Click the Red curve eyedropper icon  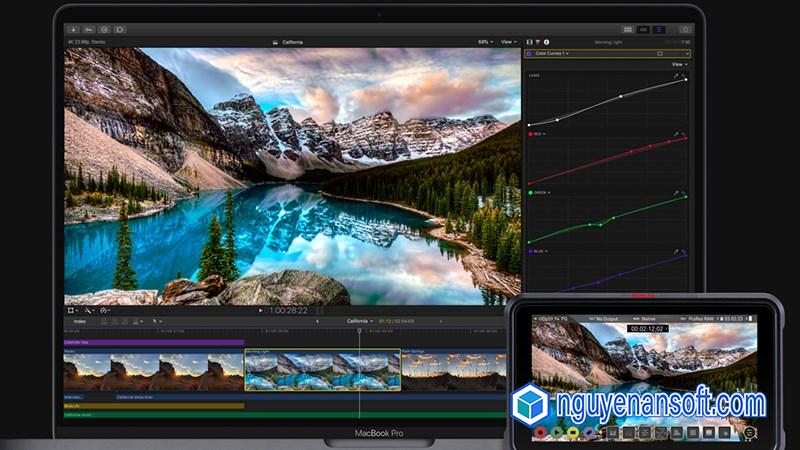point(676,133)
